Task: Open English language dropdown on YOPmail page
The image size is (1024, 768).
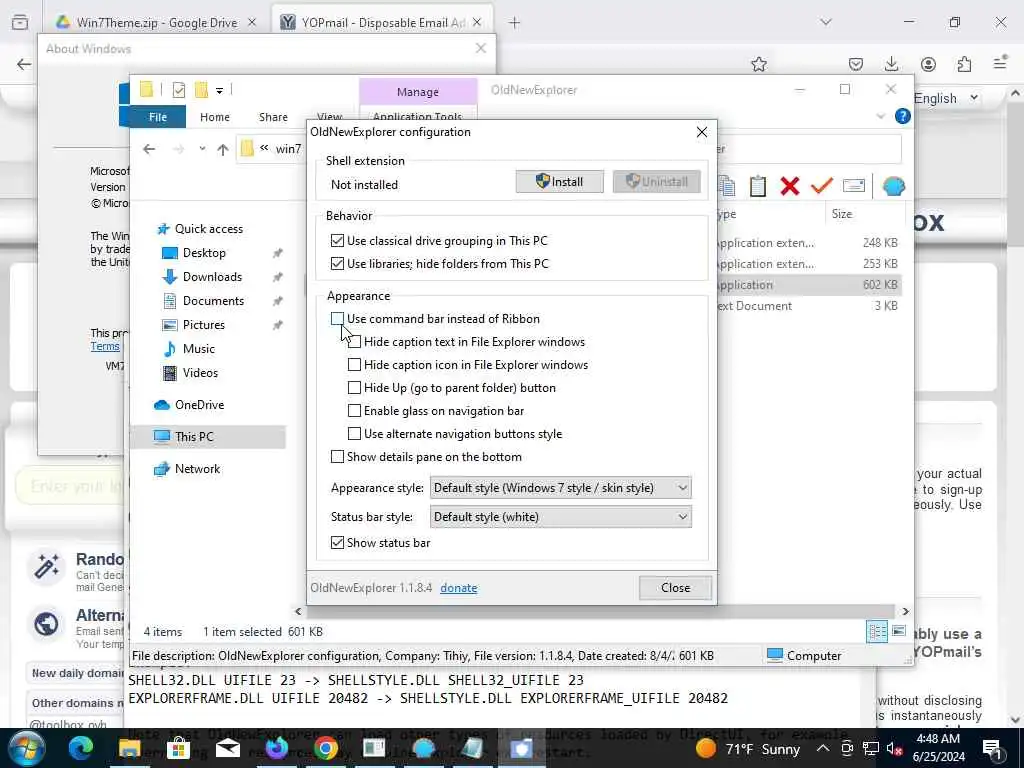Action: [946, 98]
